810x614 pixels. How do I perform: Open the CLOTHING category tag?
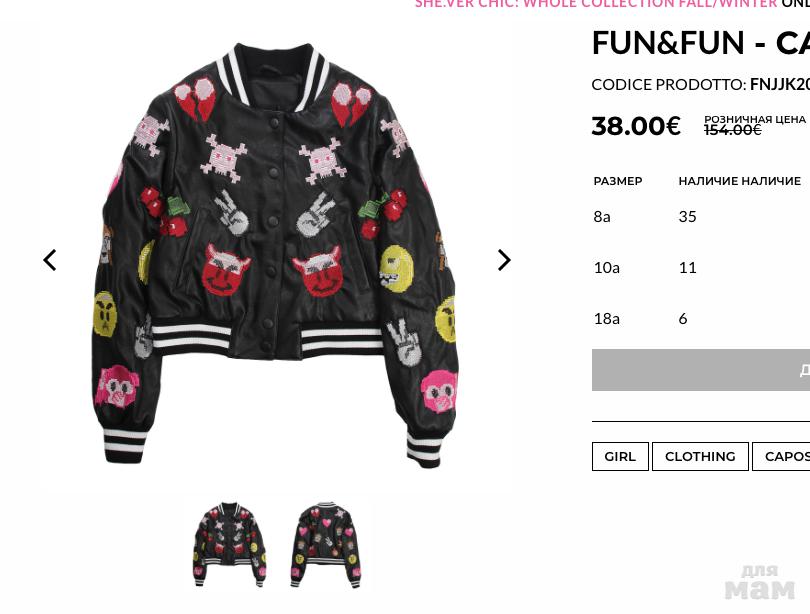tap(700, 456)
